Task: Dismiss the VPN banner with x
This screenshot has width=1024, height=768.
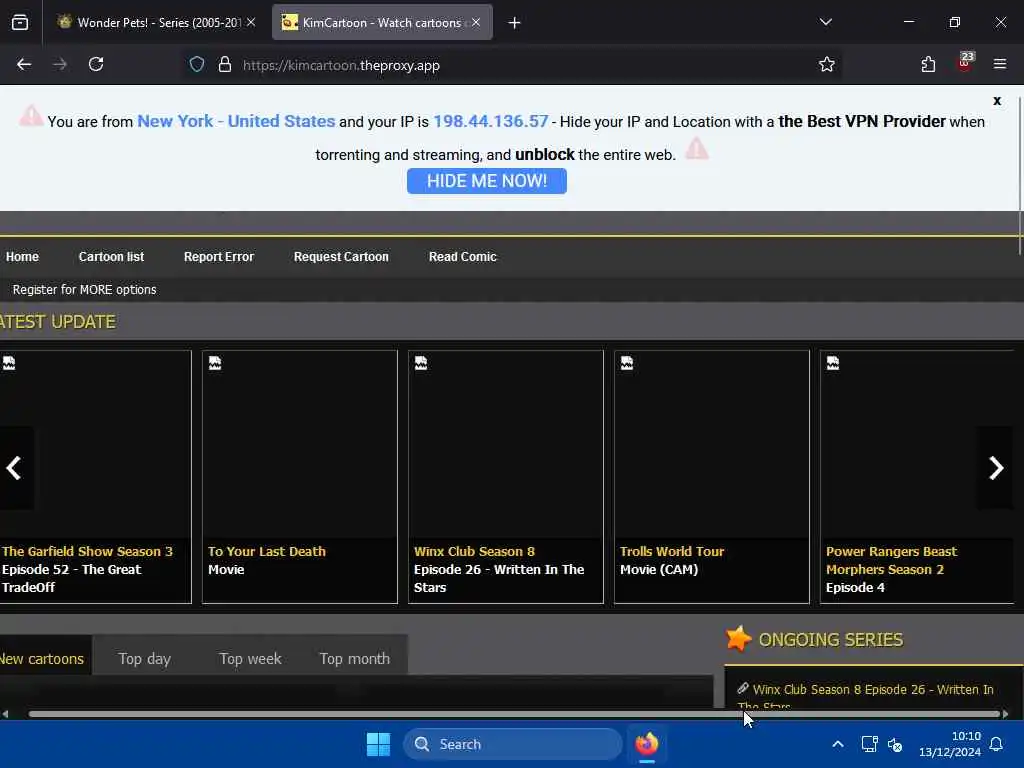Action: (997, 101)
